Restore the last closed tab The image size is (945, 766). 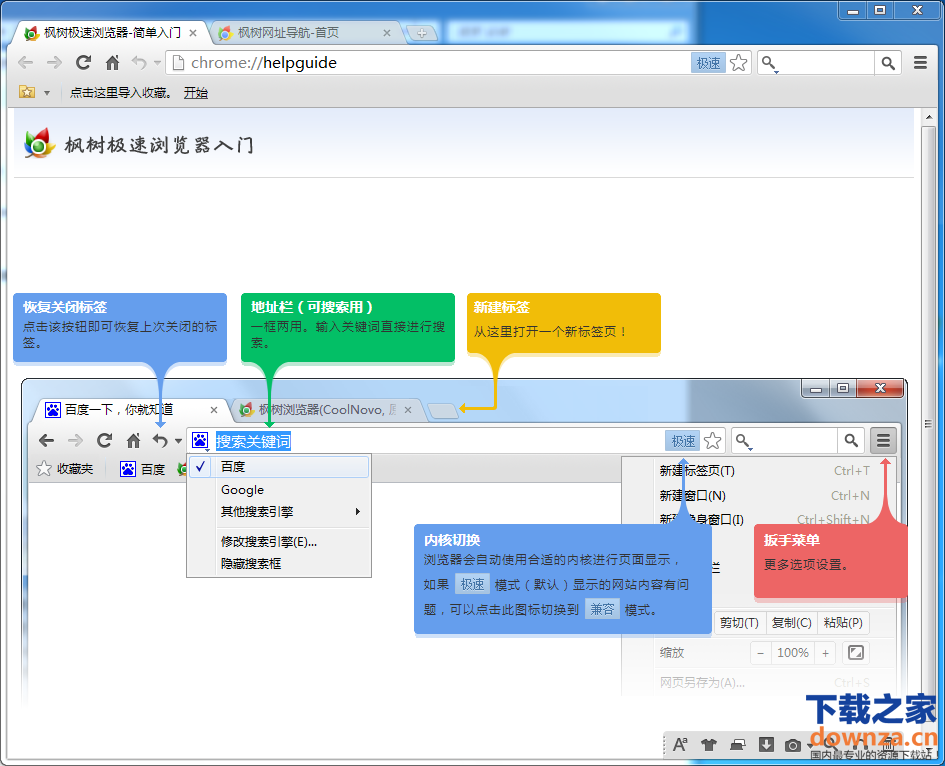pos(138,63)
